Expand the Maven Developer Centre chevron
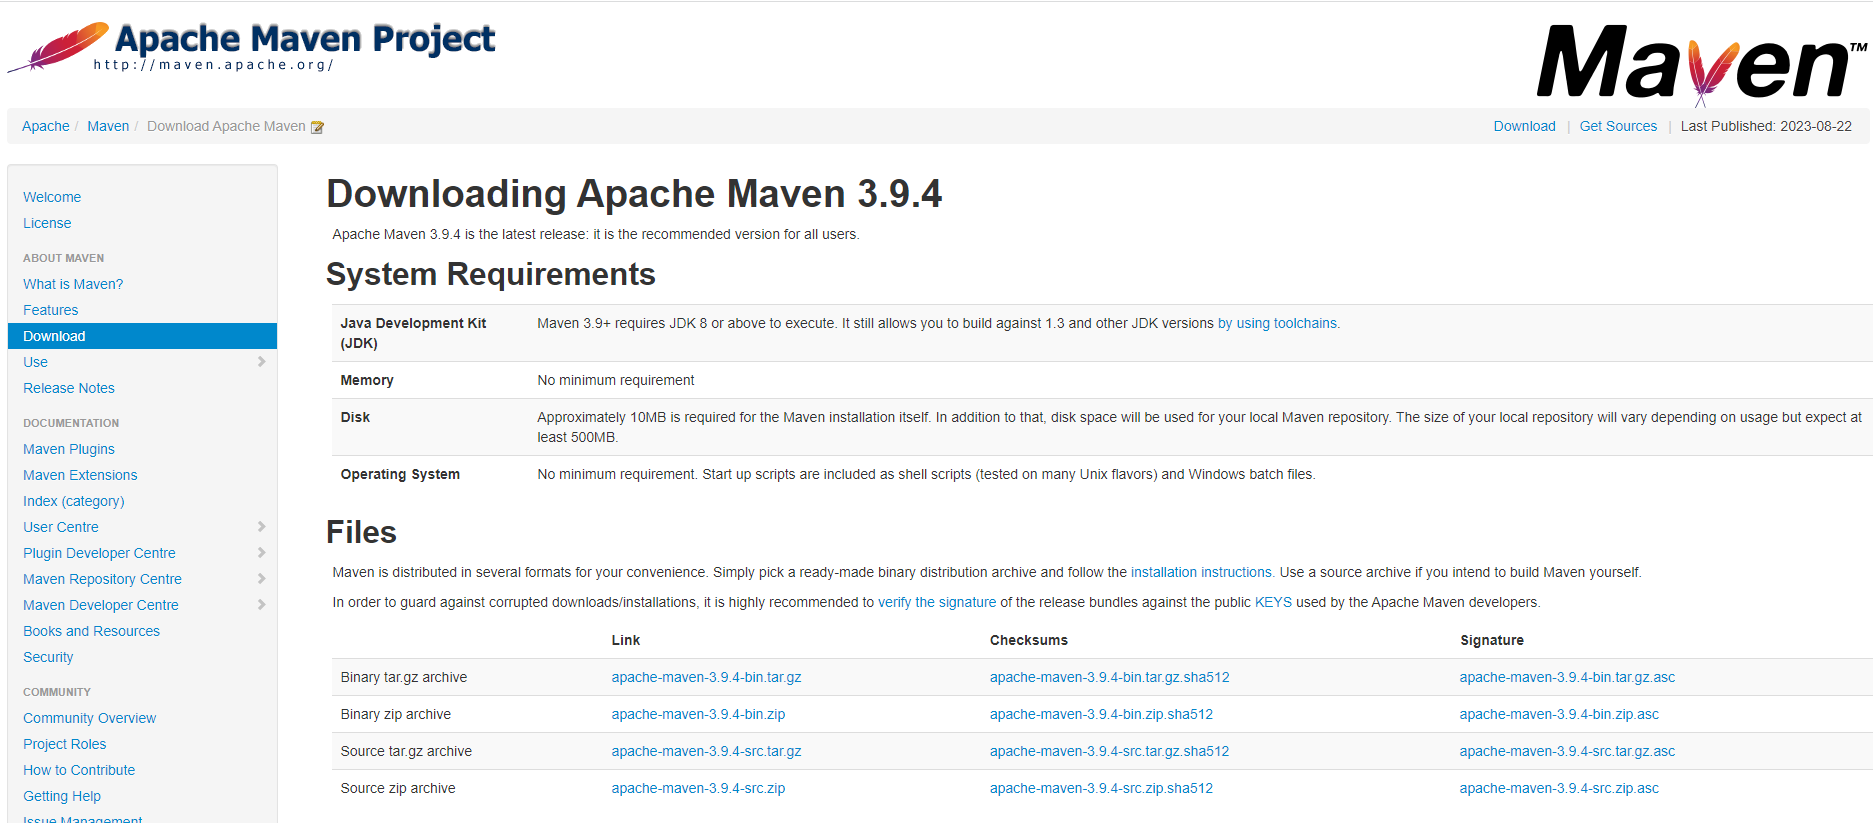 [x=262, y=605]
